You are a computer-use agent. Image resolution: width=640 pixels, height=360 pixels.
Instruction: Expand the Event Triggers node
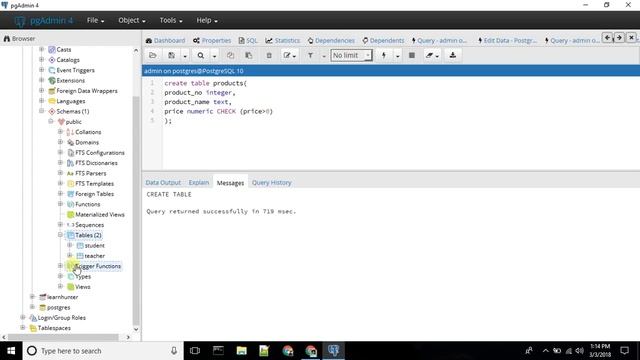pos(41,70)
